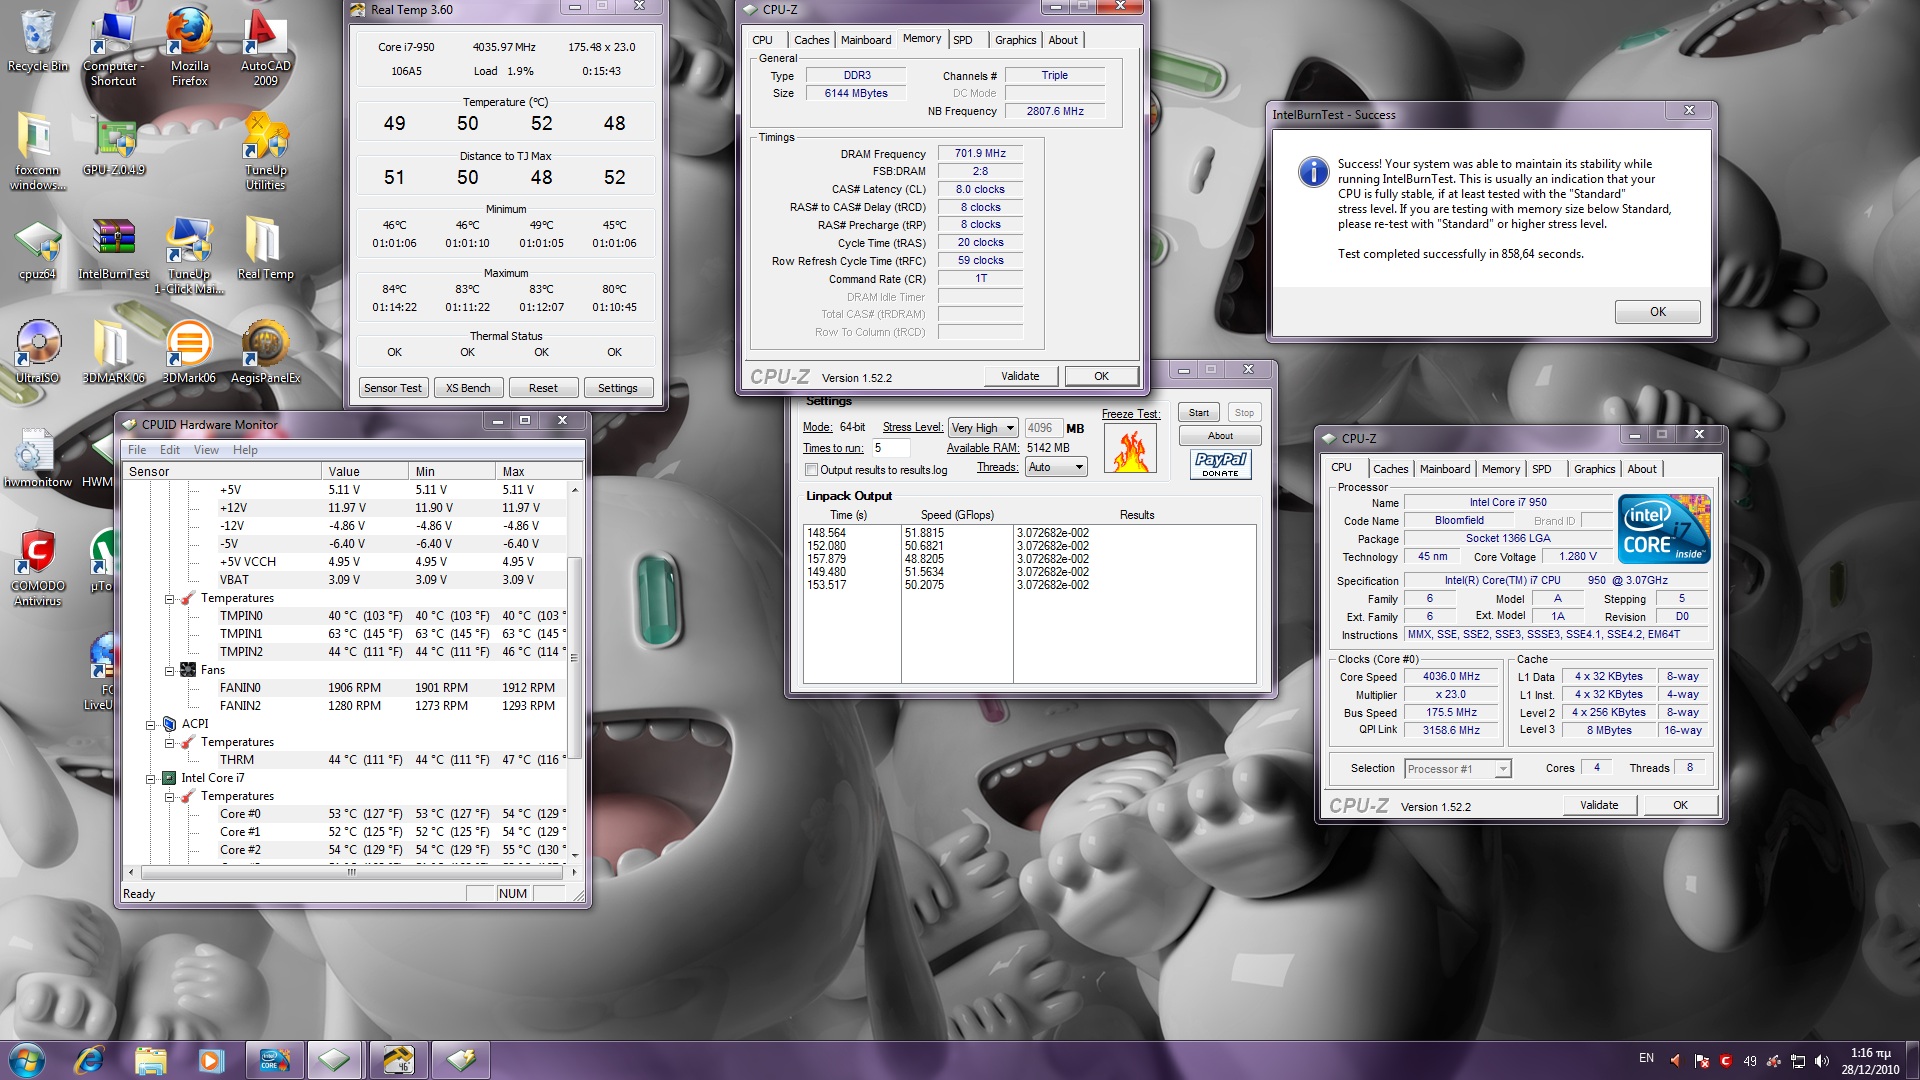Click XS Bench button in Real Temp
Screen dimensions: 1920x1080
pyautogui.click(x=468, y=388)
